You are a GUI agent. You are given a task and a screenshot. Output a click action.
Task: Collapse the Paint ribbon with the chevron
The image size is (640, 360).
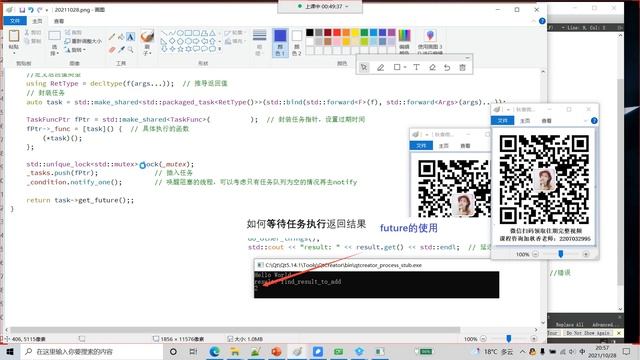point(534,21)
